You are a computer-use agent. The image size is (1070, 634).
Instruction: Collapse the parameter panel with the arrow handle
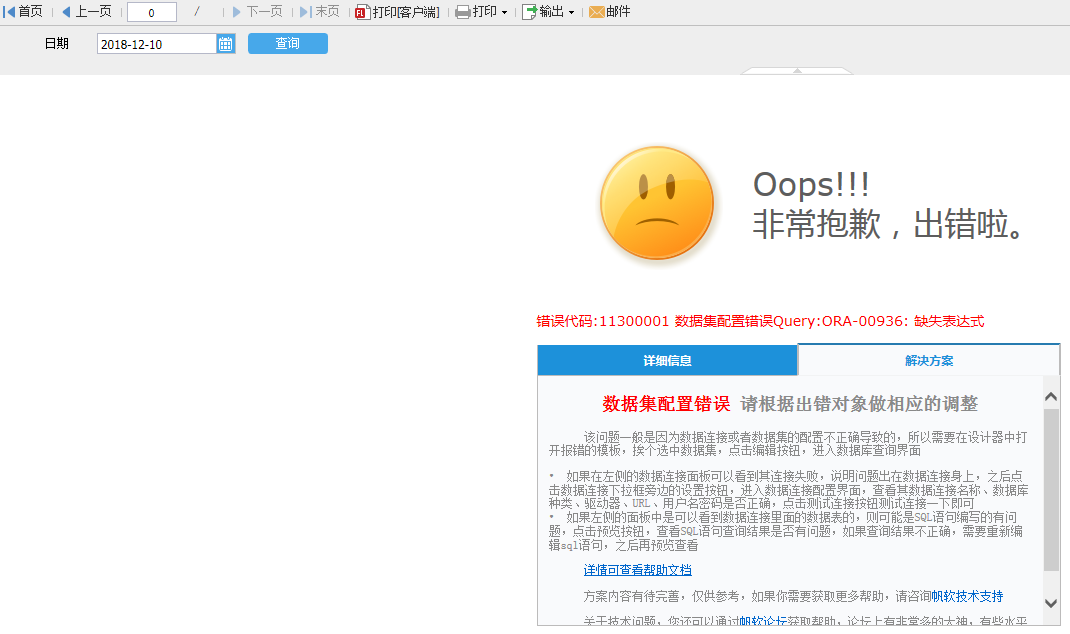point(797,70)
